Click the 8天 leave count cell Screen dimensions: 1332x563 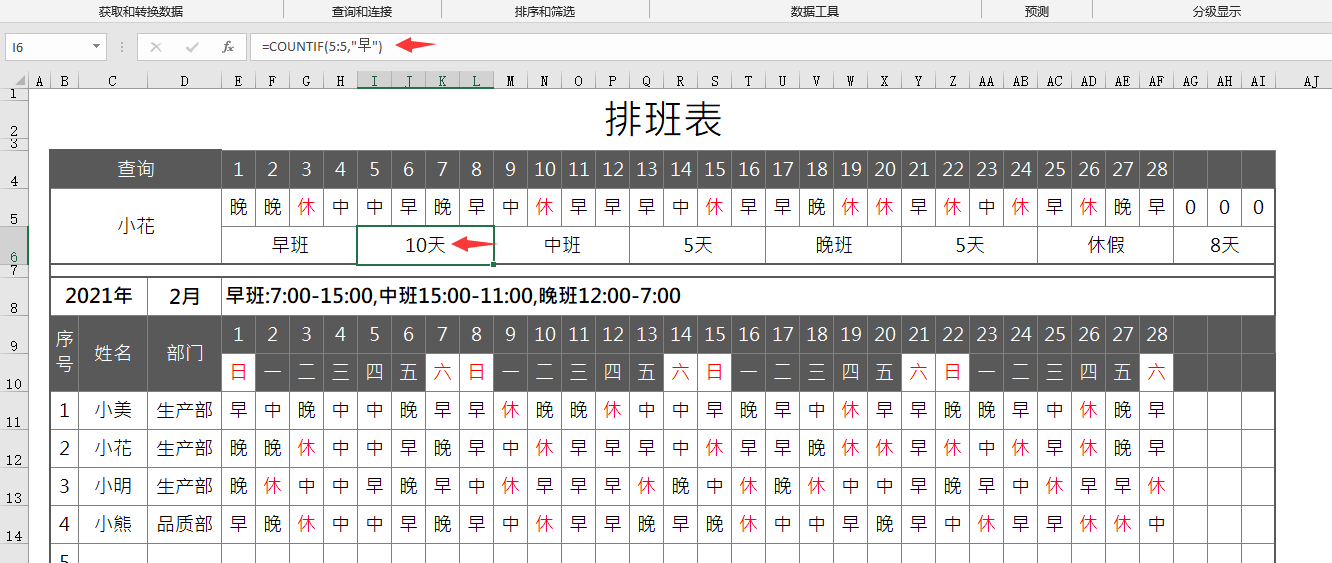(x=1224, y=245)
